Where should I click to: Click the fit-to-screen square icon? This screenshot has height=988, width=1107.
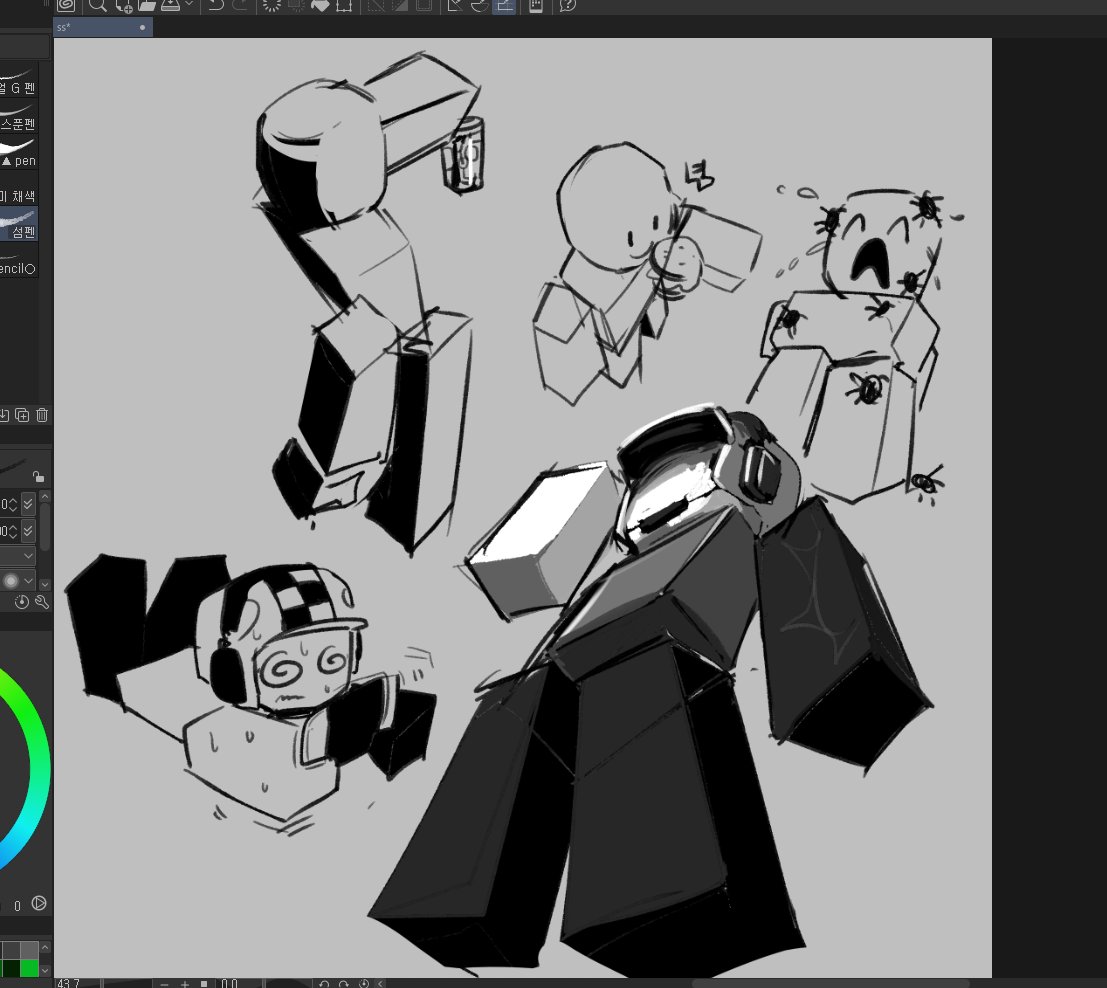(204, 984)
